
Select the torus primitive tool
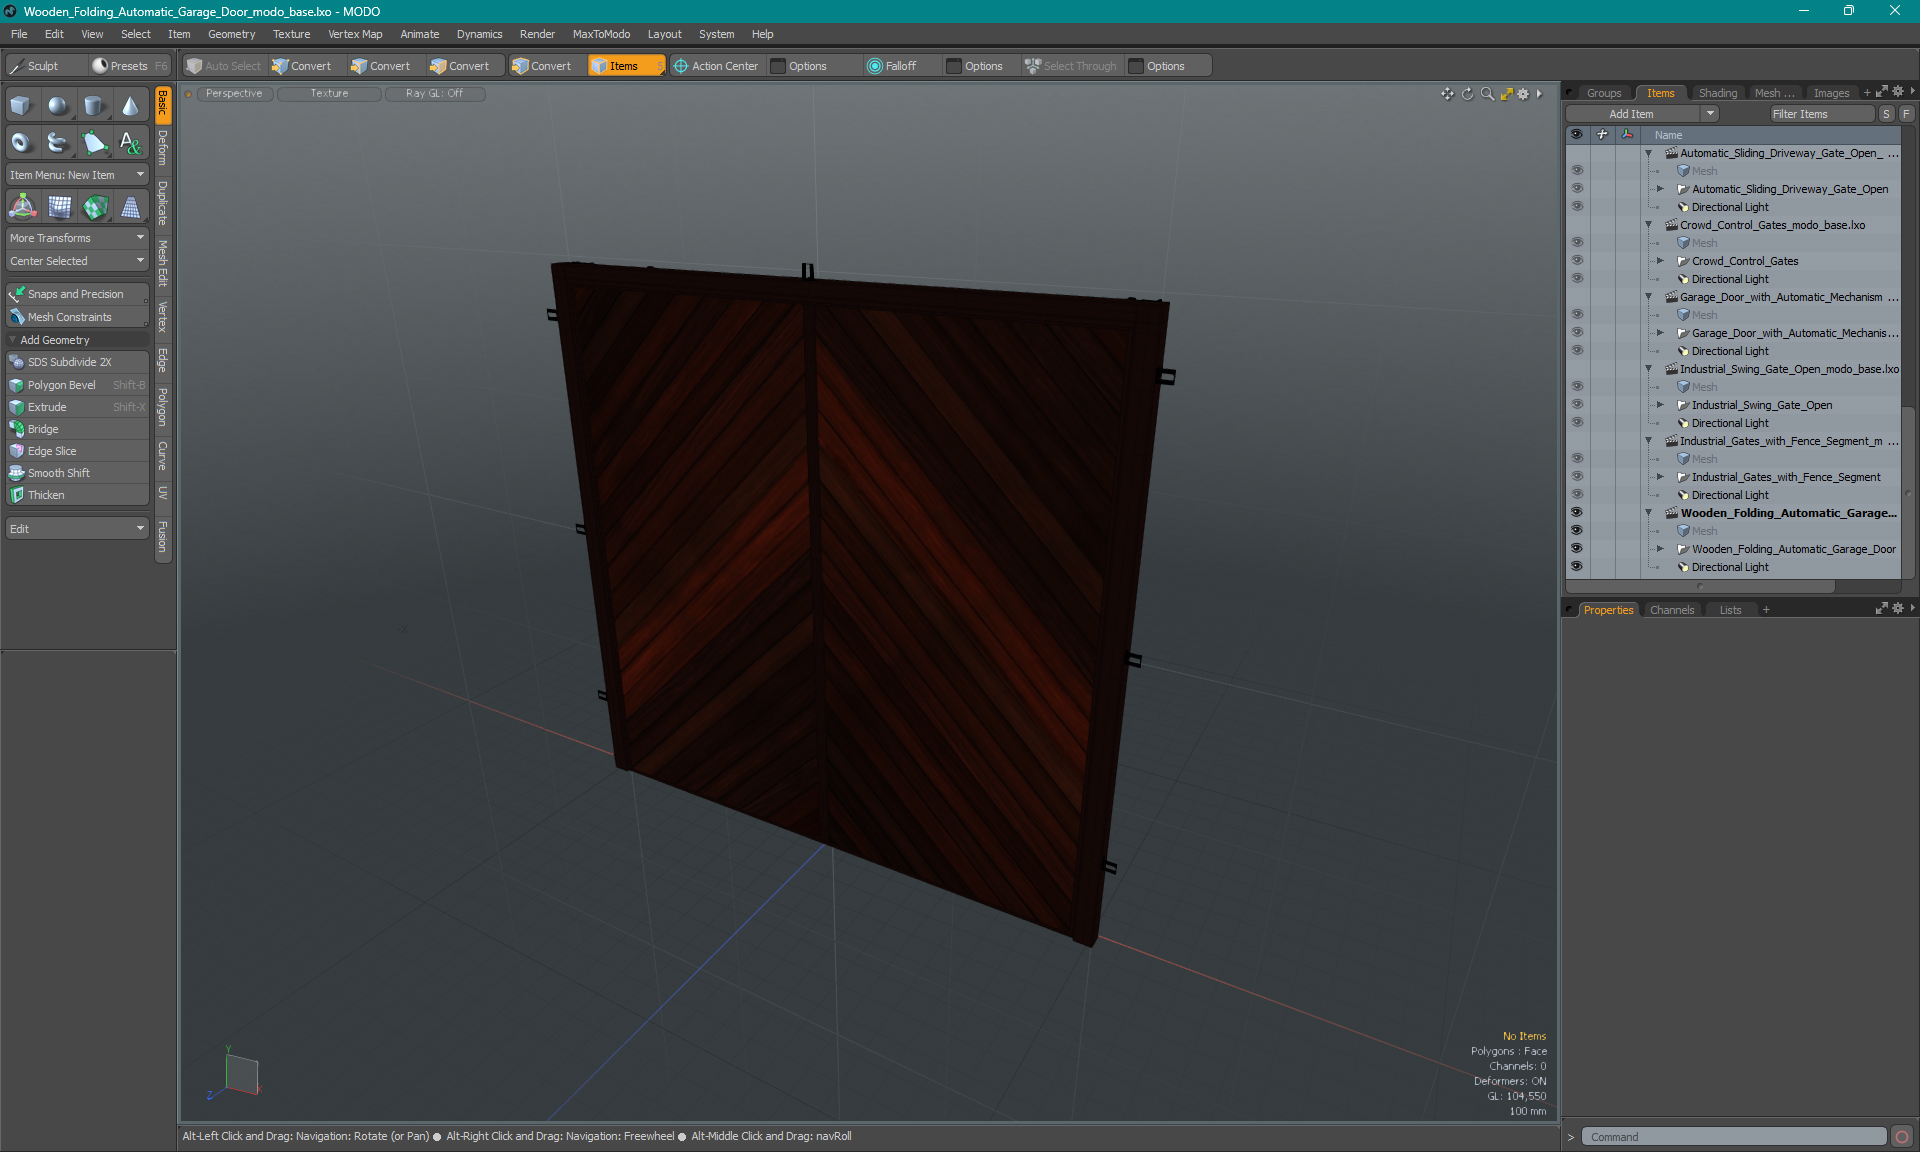coord(21,143)
